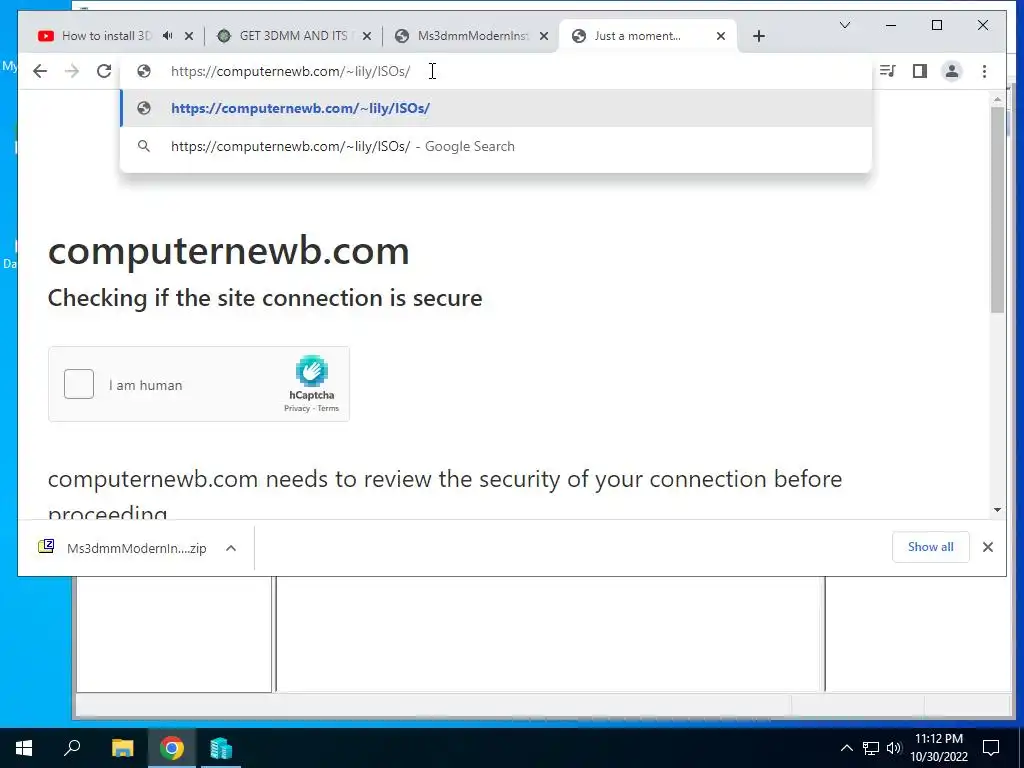
Task: Maximize the Chrome window
Action: click(x=936, y=25)
